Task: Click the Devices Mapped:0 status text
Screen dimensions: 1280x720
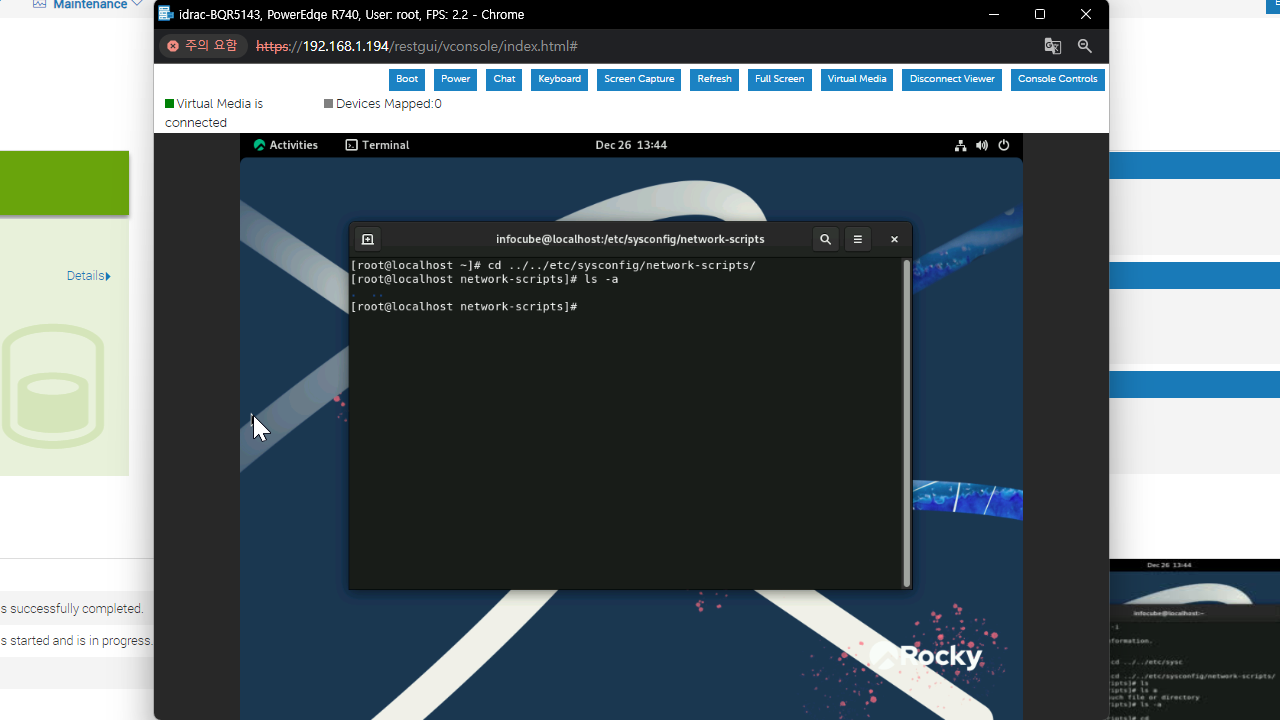Action: click(382, 104)
